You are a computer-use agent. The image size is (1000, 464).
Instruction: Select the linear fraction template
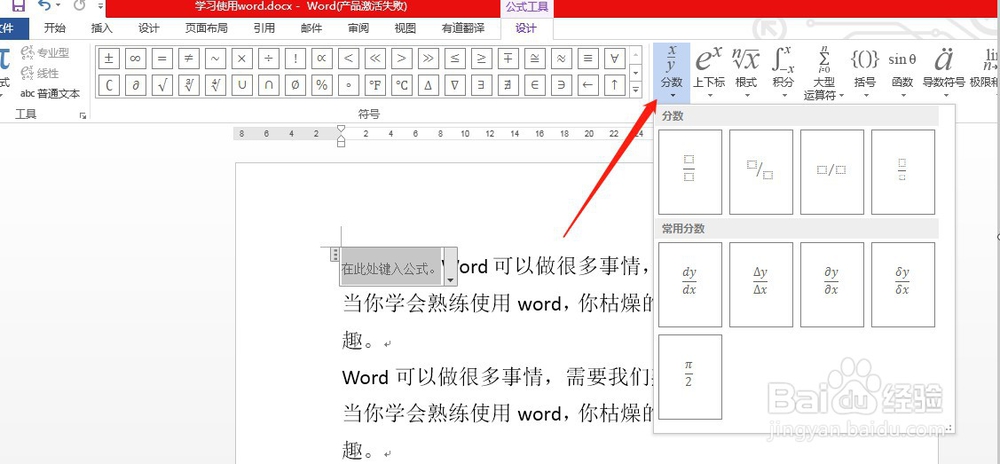pyautogui.click(x=832, y=172)
